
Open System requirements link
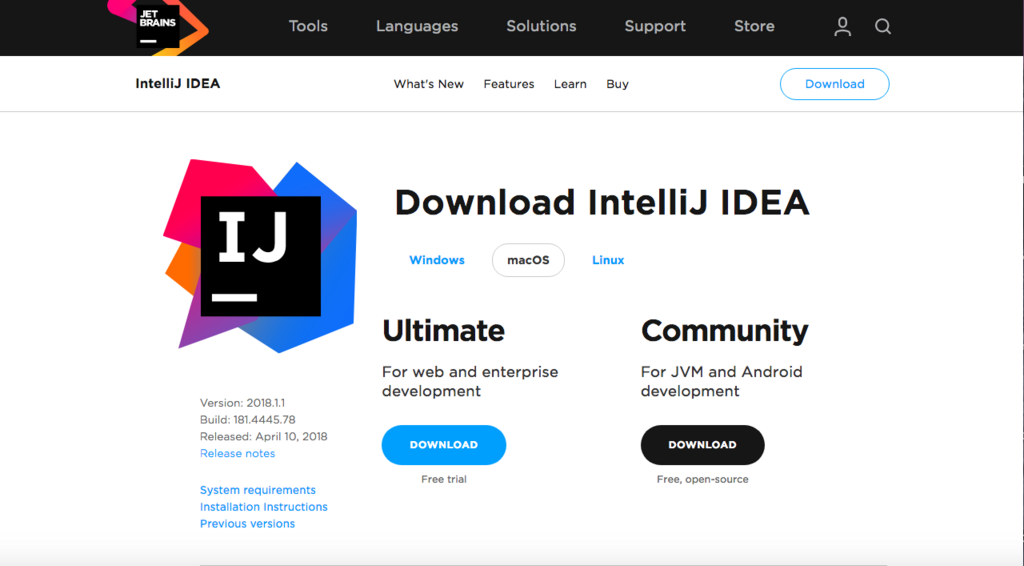[257, 490]
